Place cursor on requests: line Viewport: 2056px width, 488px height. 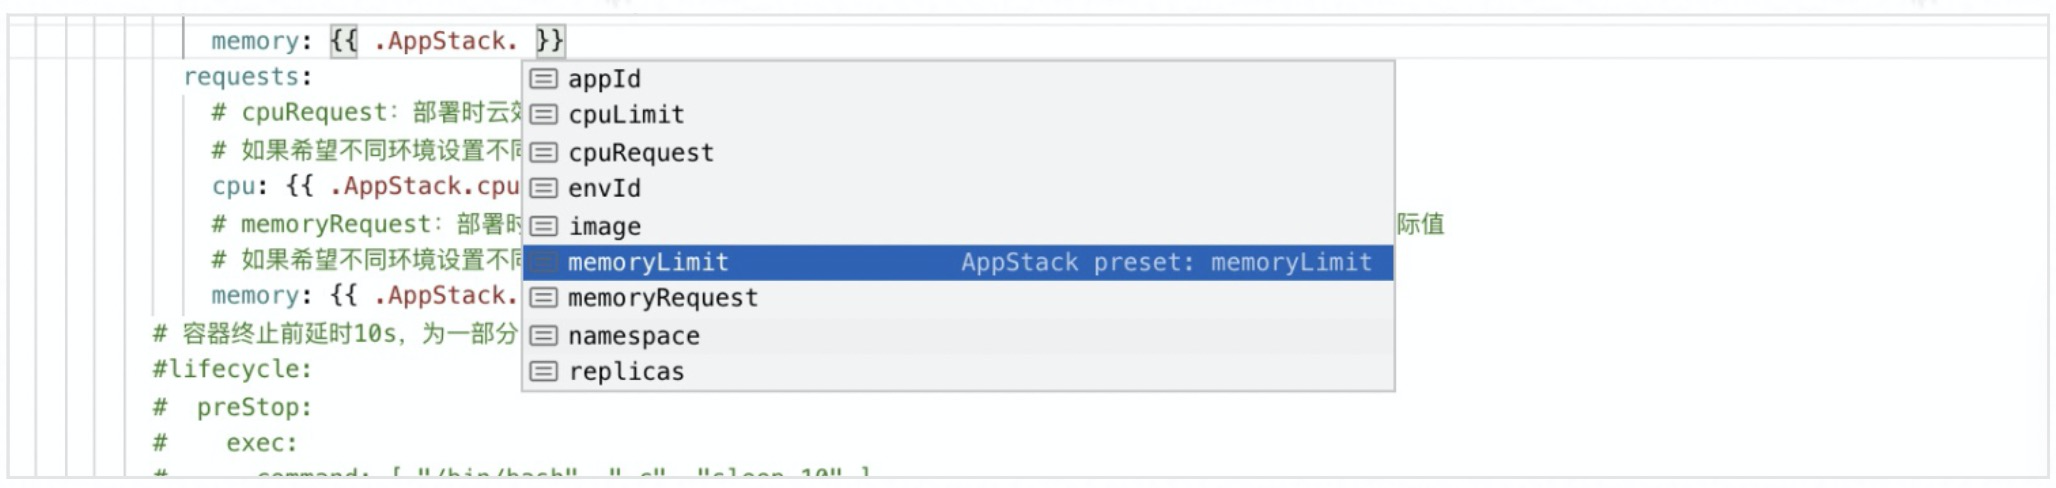pos(247,77)
